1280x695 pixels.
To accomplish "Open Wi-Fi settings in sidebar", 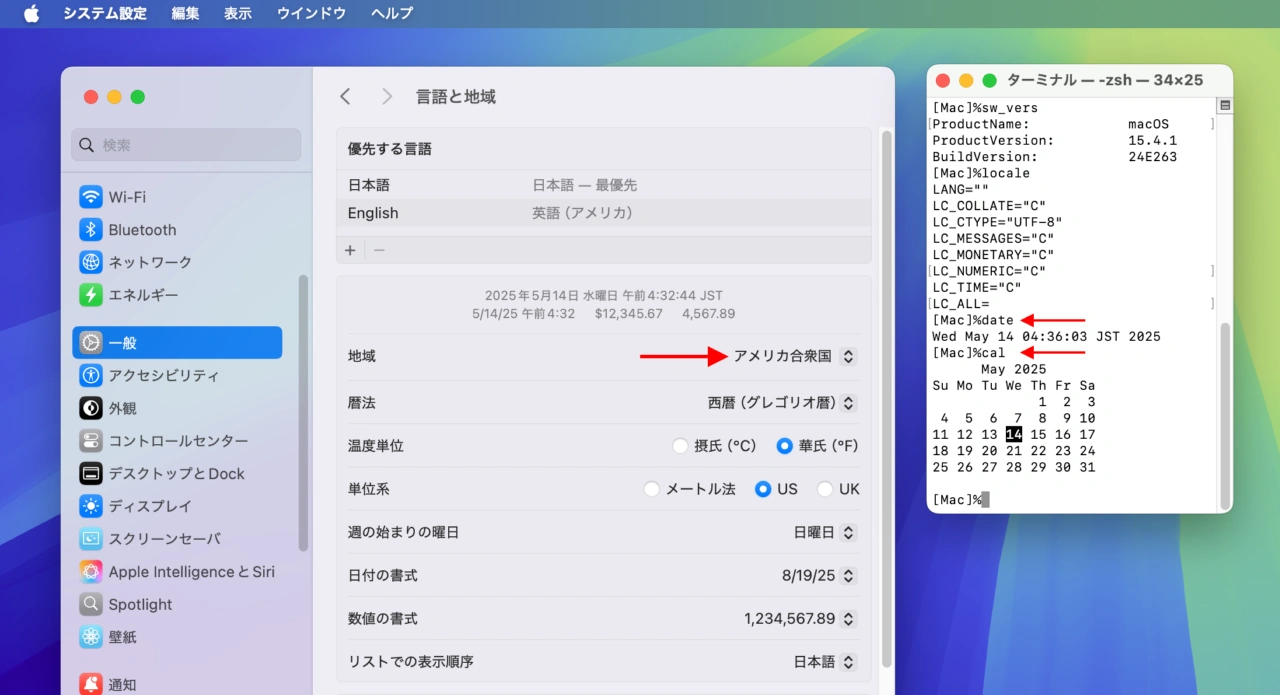I will click(127, 197).
